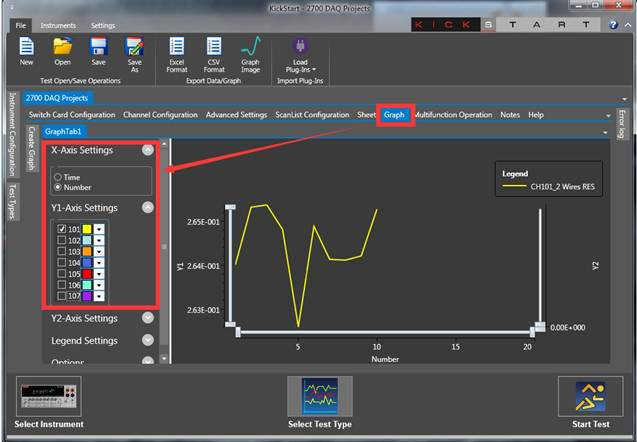Viewport: 637px width, 442px height.
Task: Expand the Y2-Axis Settings section
Action: pos(148,318)
